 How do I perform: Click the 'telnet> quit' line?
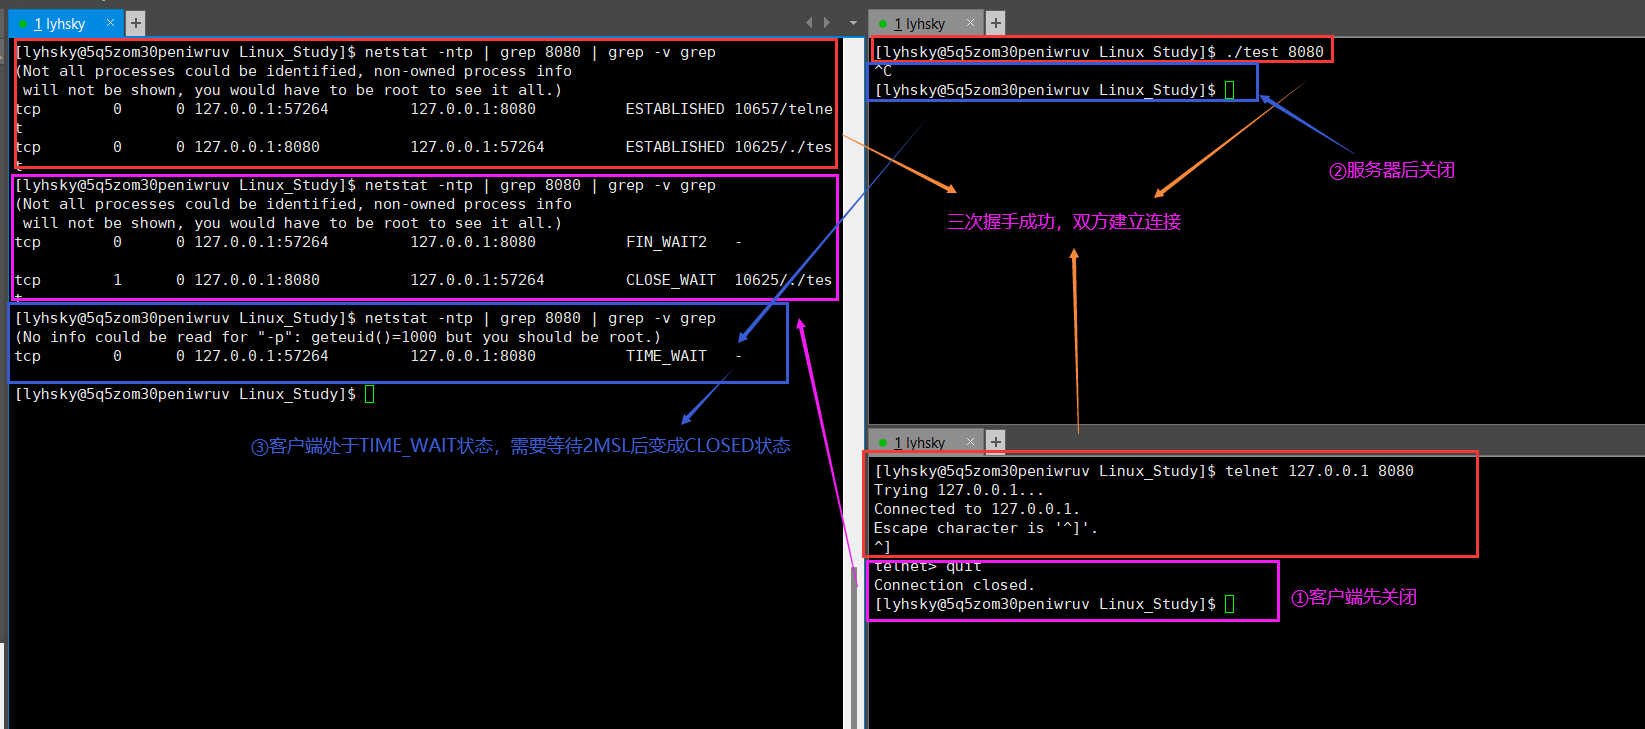pos(928,567)
